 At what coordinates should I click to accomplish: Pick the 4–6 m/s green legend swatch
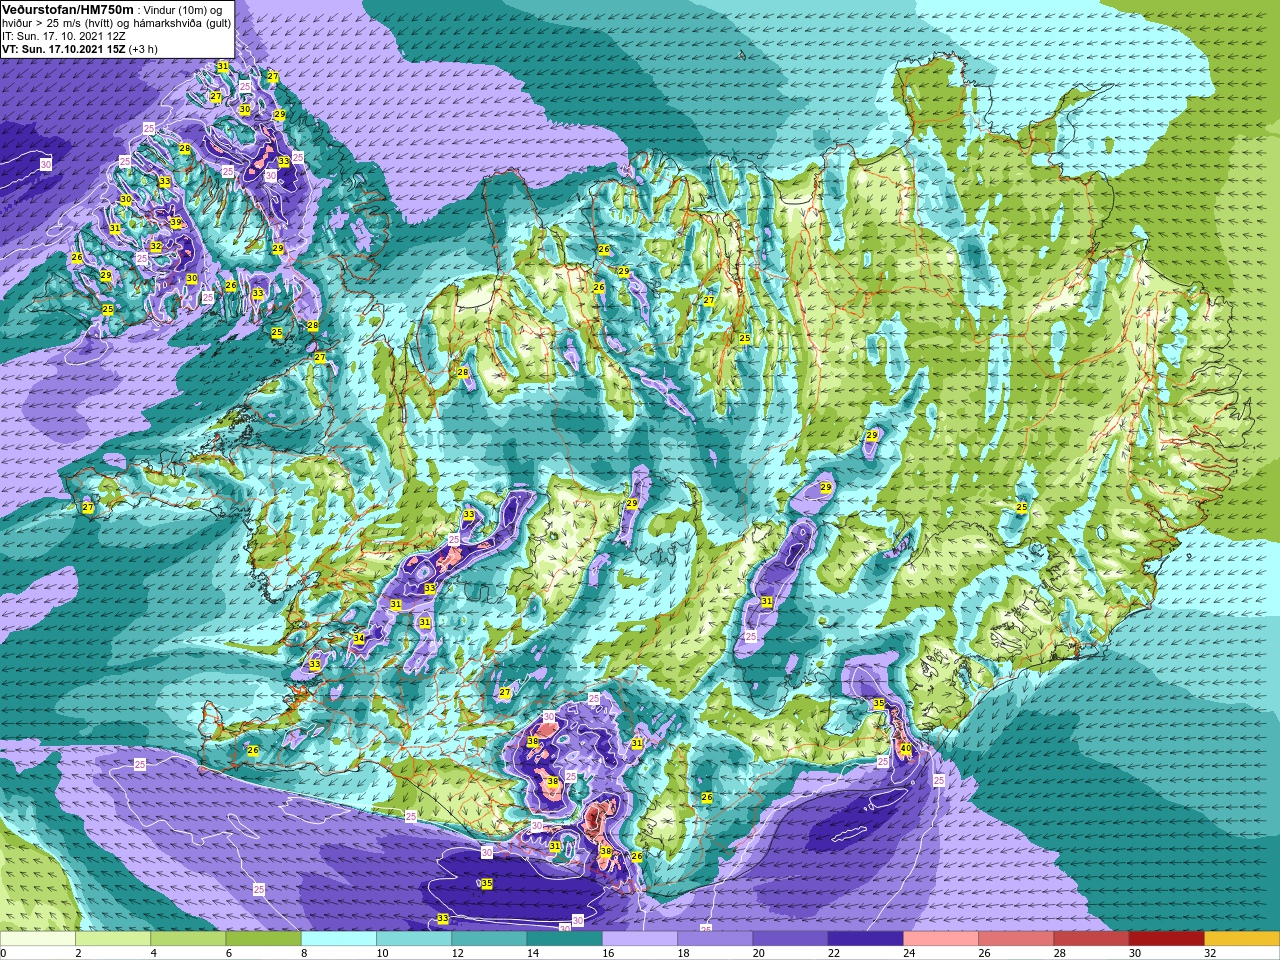pos(188,939)
